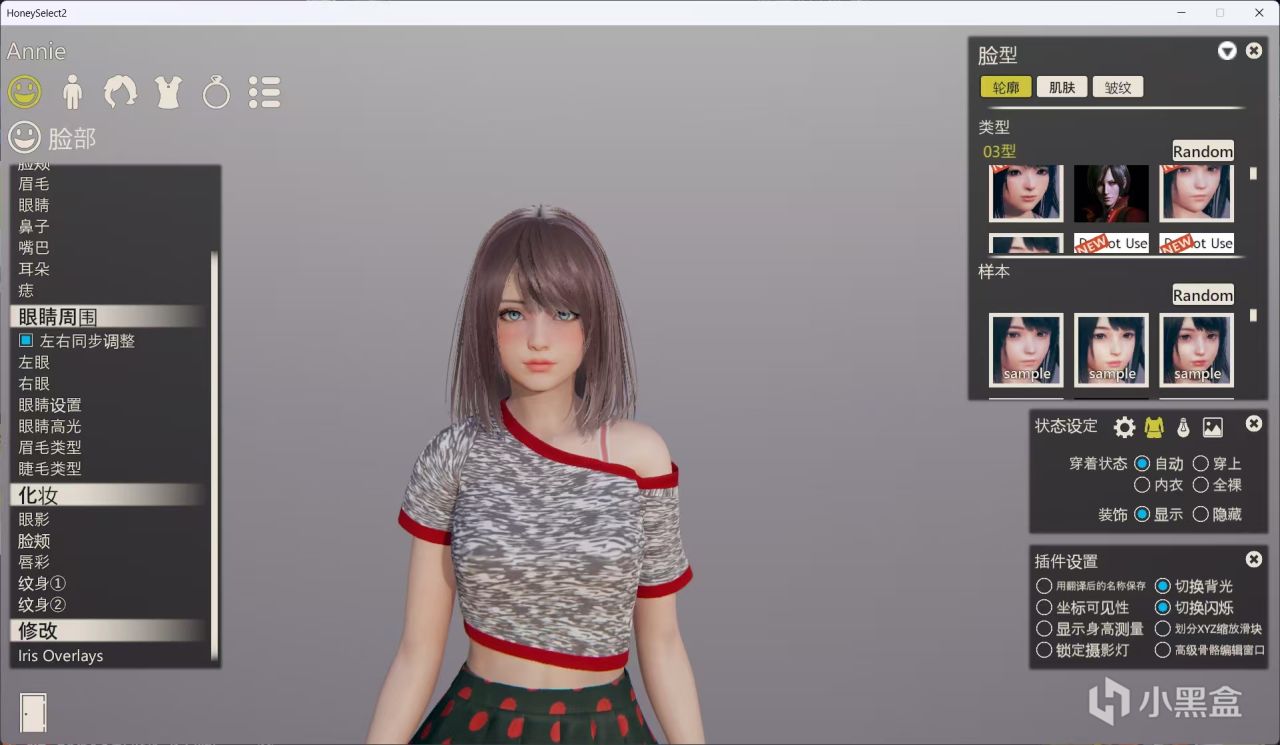Switch to the 轮廓 tab
This screenshot has height=745, width=1280.
(1006, 87)
